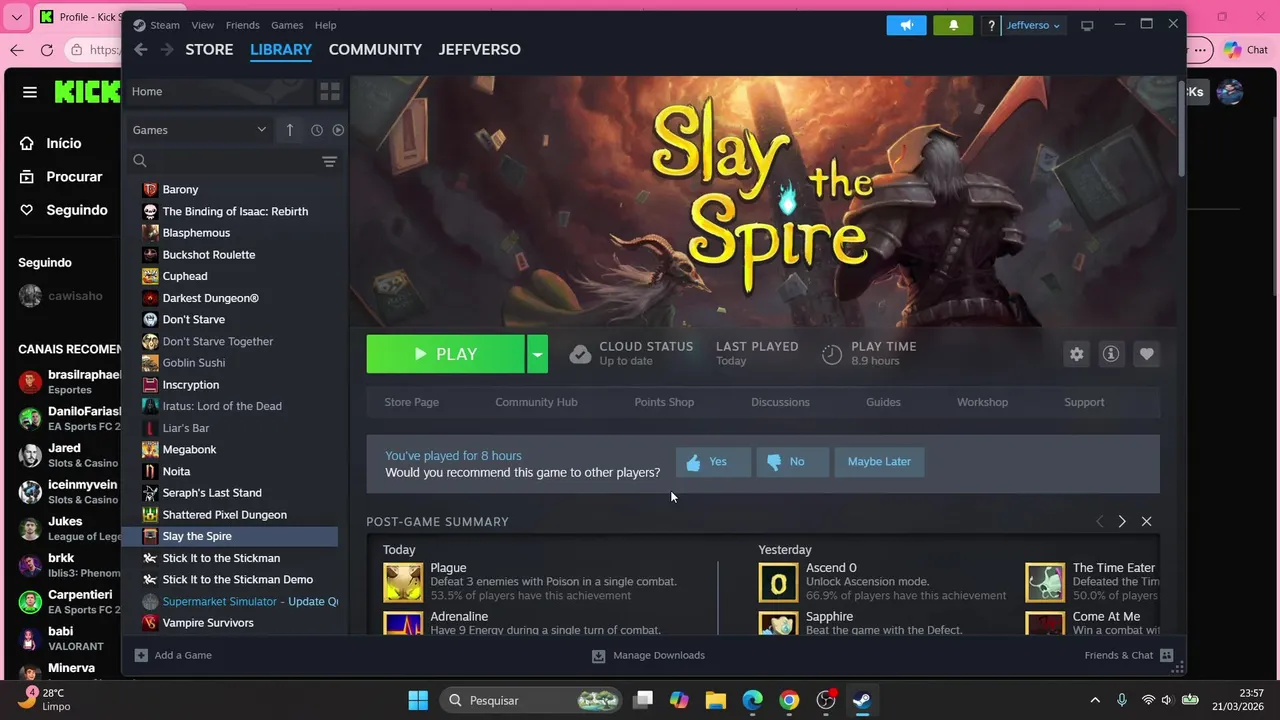Open Friends & Chat
The width and height of the screenshot is (1280, 720).
click(1128, 655)
